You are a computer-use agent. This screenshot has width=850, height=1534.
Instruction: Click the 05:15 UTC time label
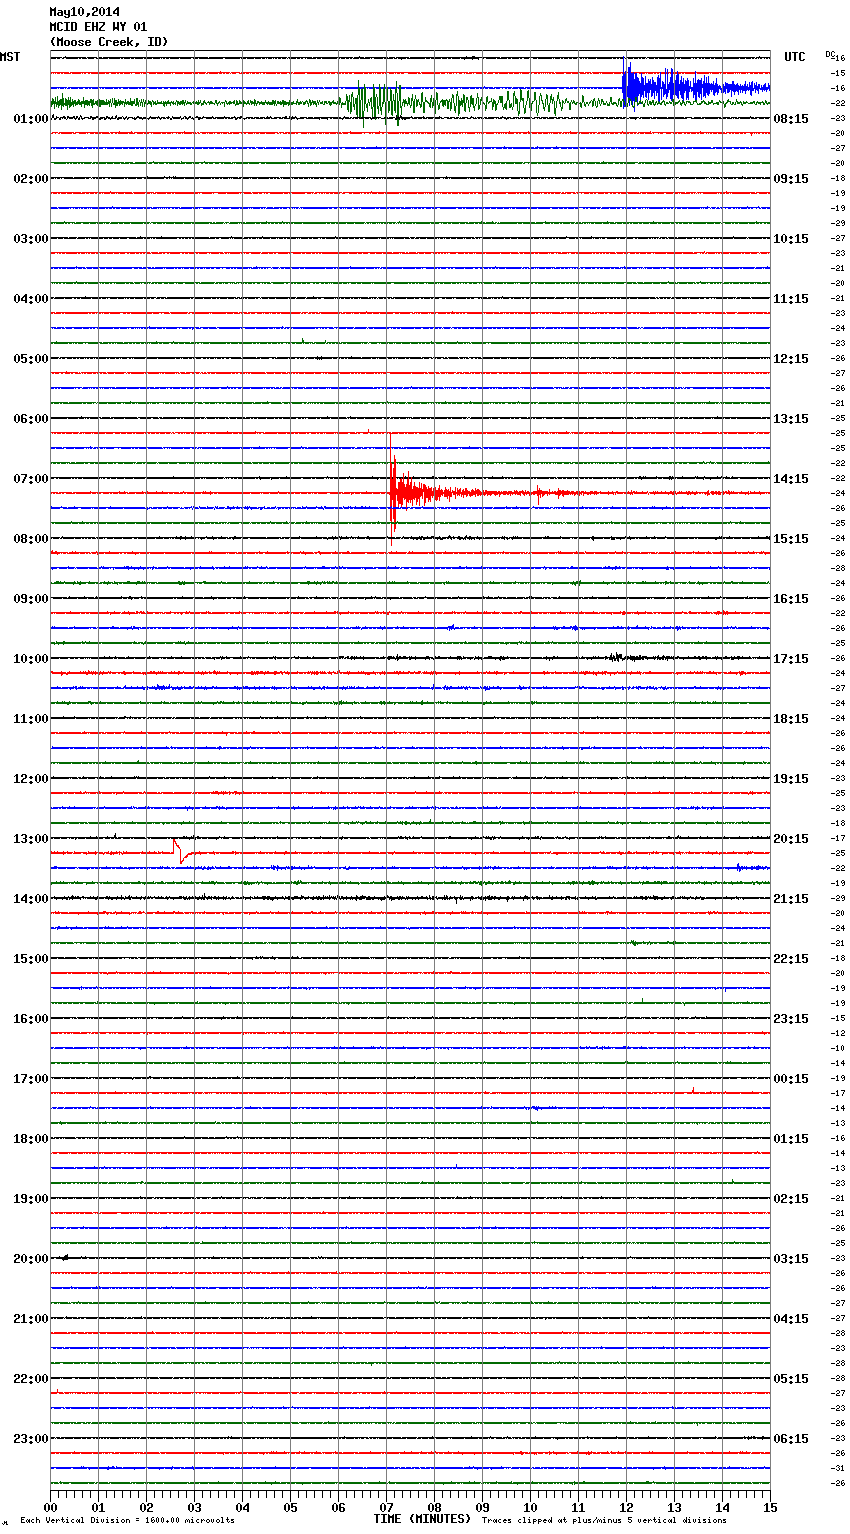tap(791, 1379)
